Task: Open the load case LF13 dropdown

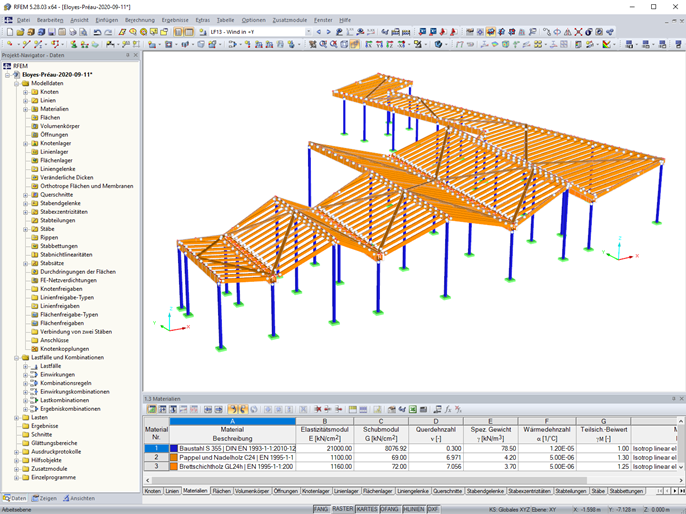Action: [x=308, y=32]
